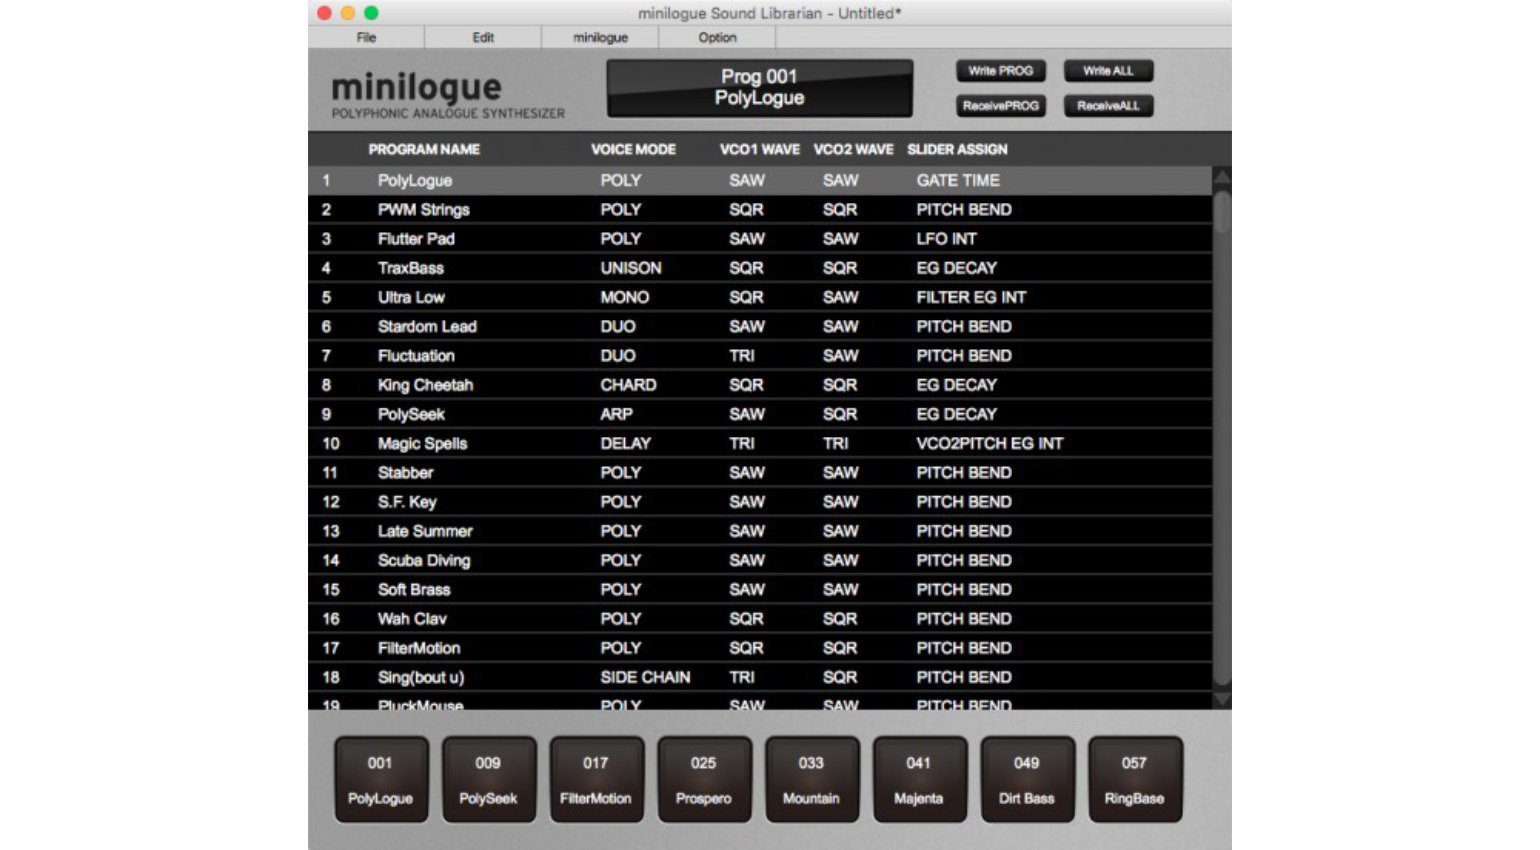
Task: Click the CHARD voice mode cell
Action: point(628,385)
